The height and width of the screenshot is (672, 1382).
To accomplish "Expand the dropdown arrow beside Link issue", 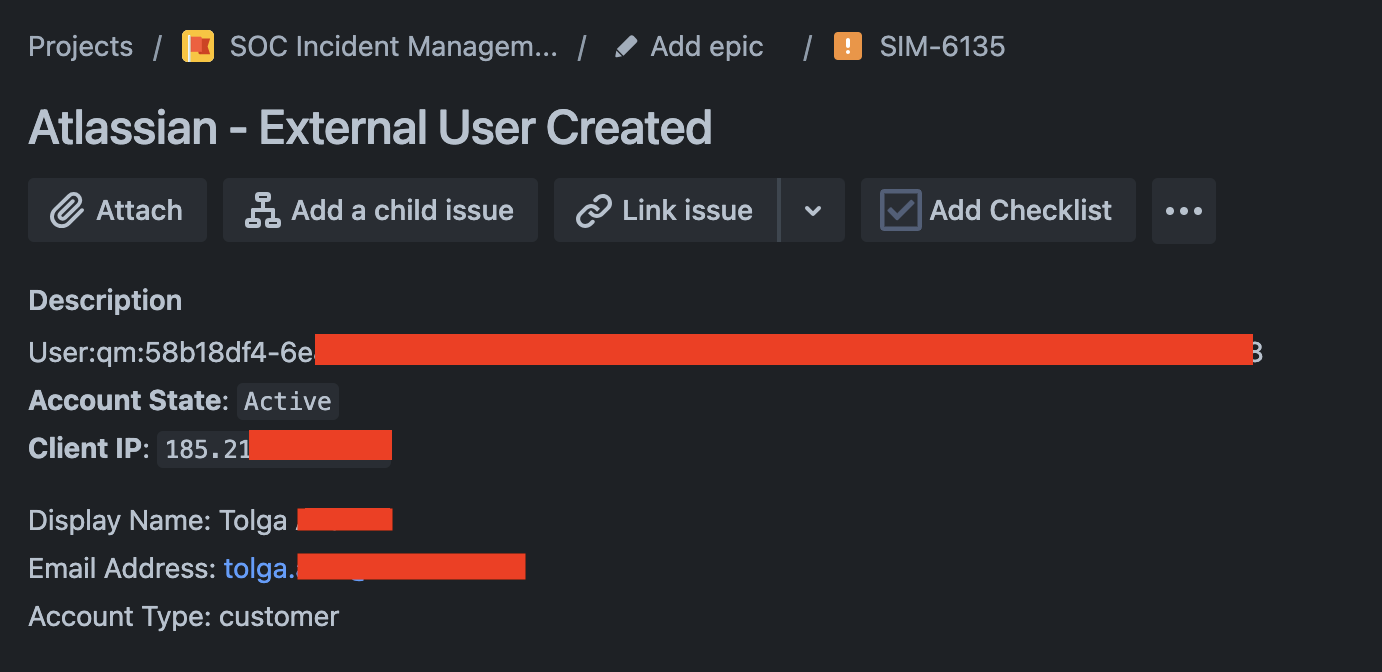I will pos(813,211).
